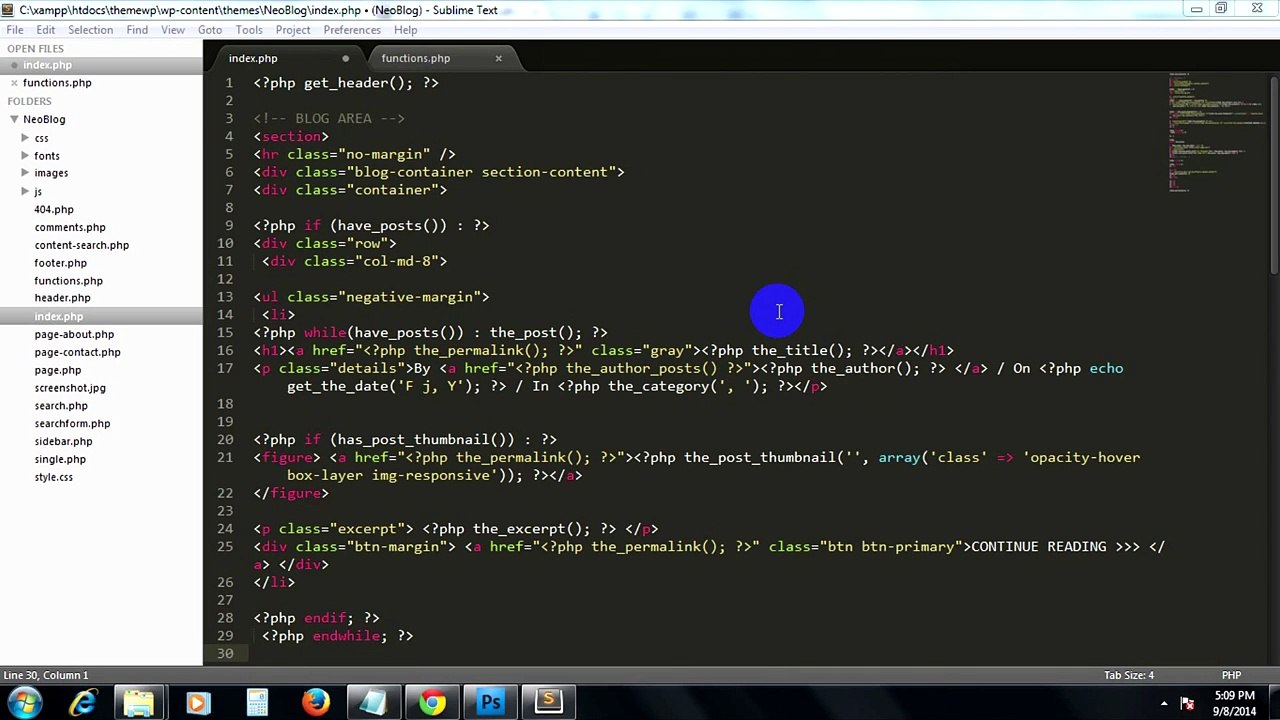The image size is (1280, 720).
Task: Open page.php in the sidebar
Action: [58, 370]
